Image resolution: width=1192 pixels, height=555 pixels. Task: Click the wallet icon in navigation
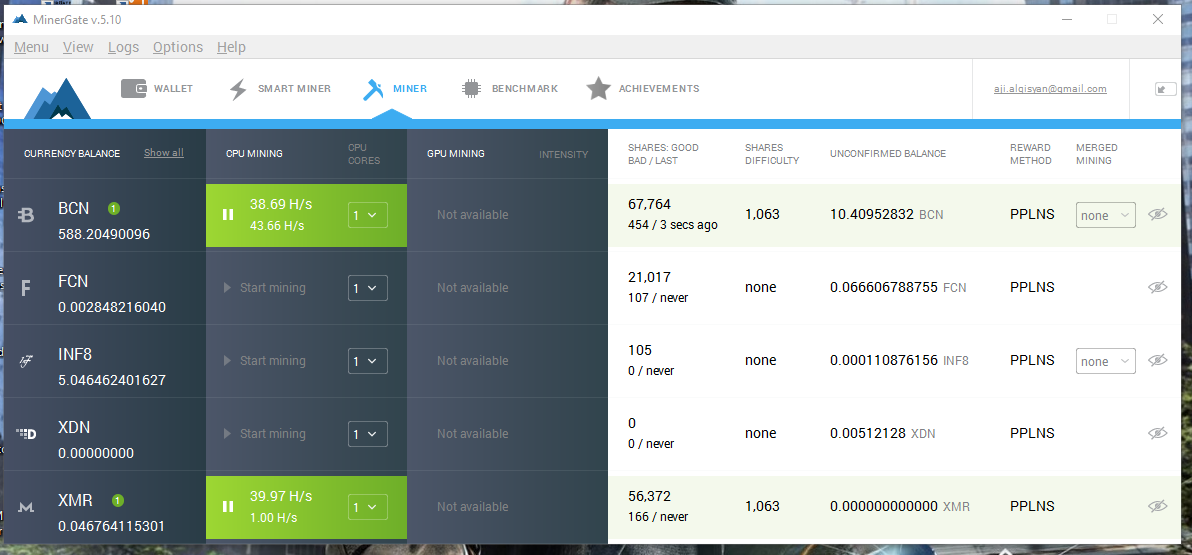coord(133,89)
